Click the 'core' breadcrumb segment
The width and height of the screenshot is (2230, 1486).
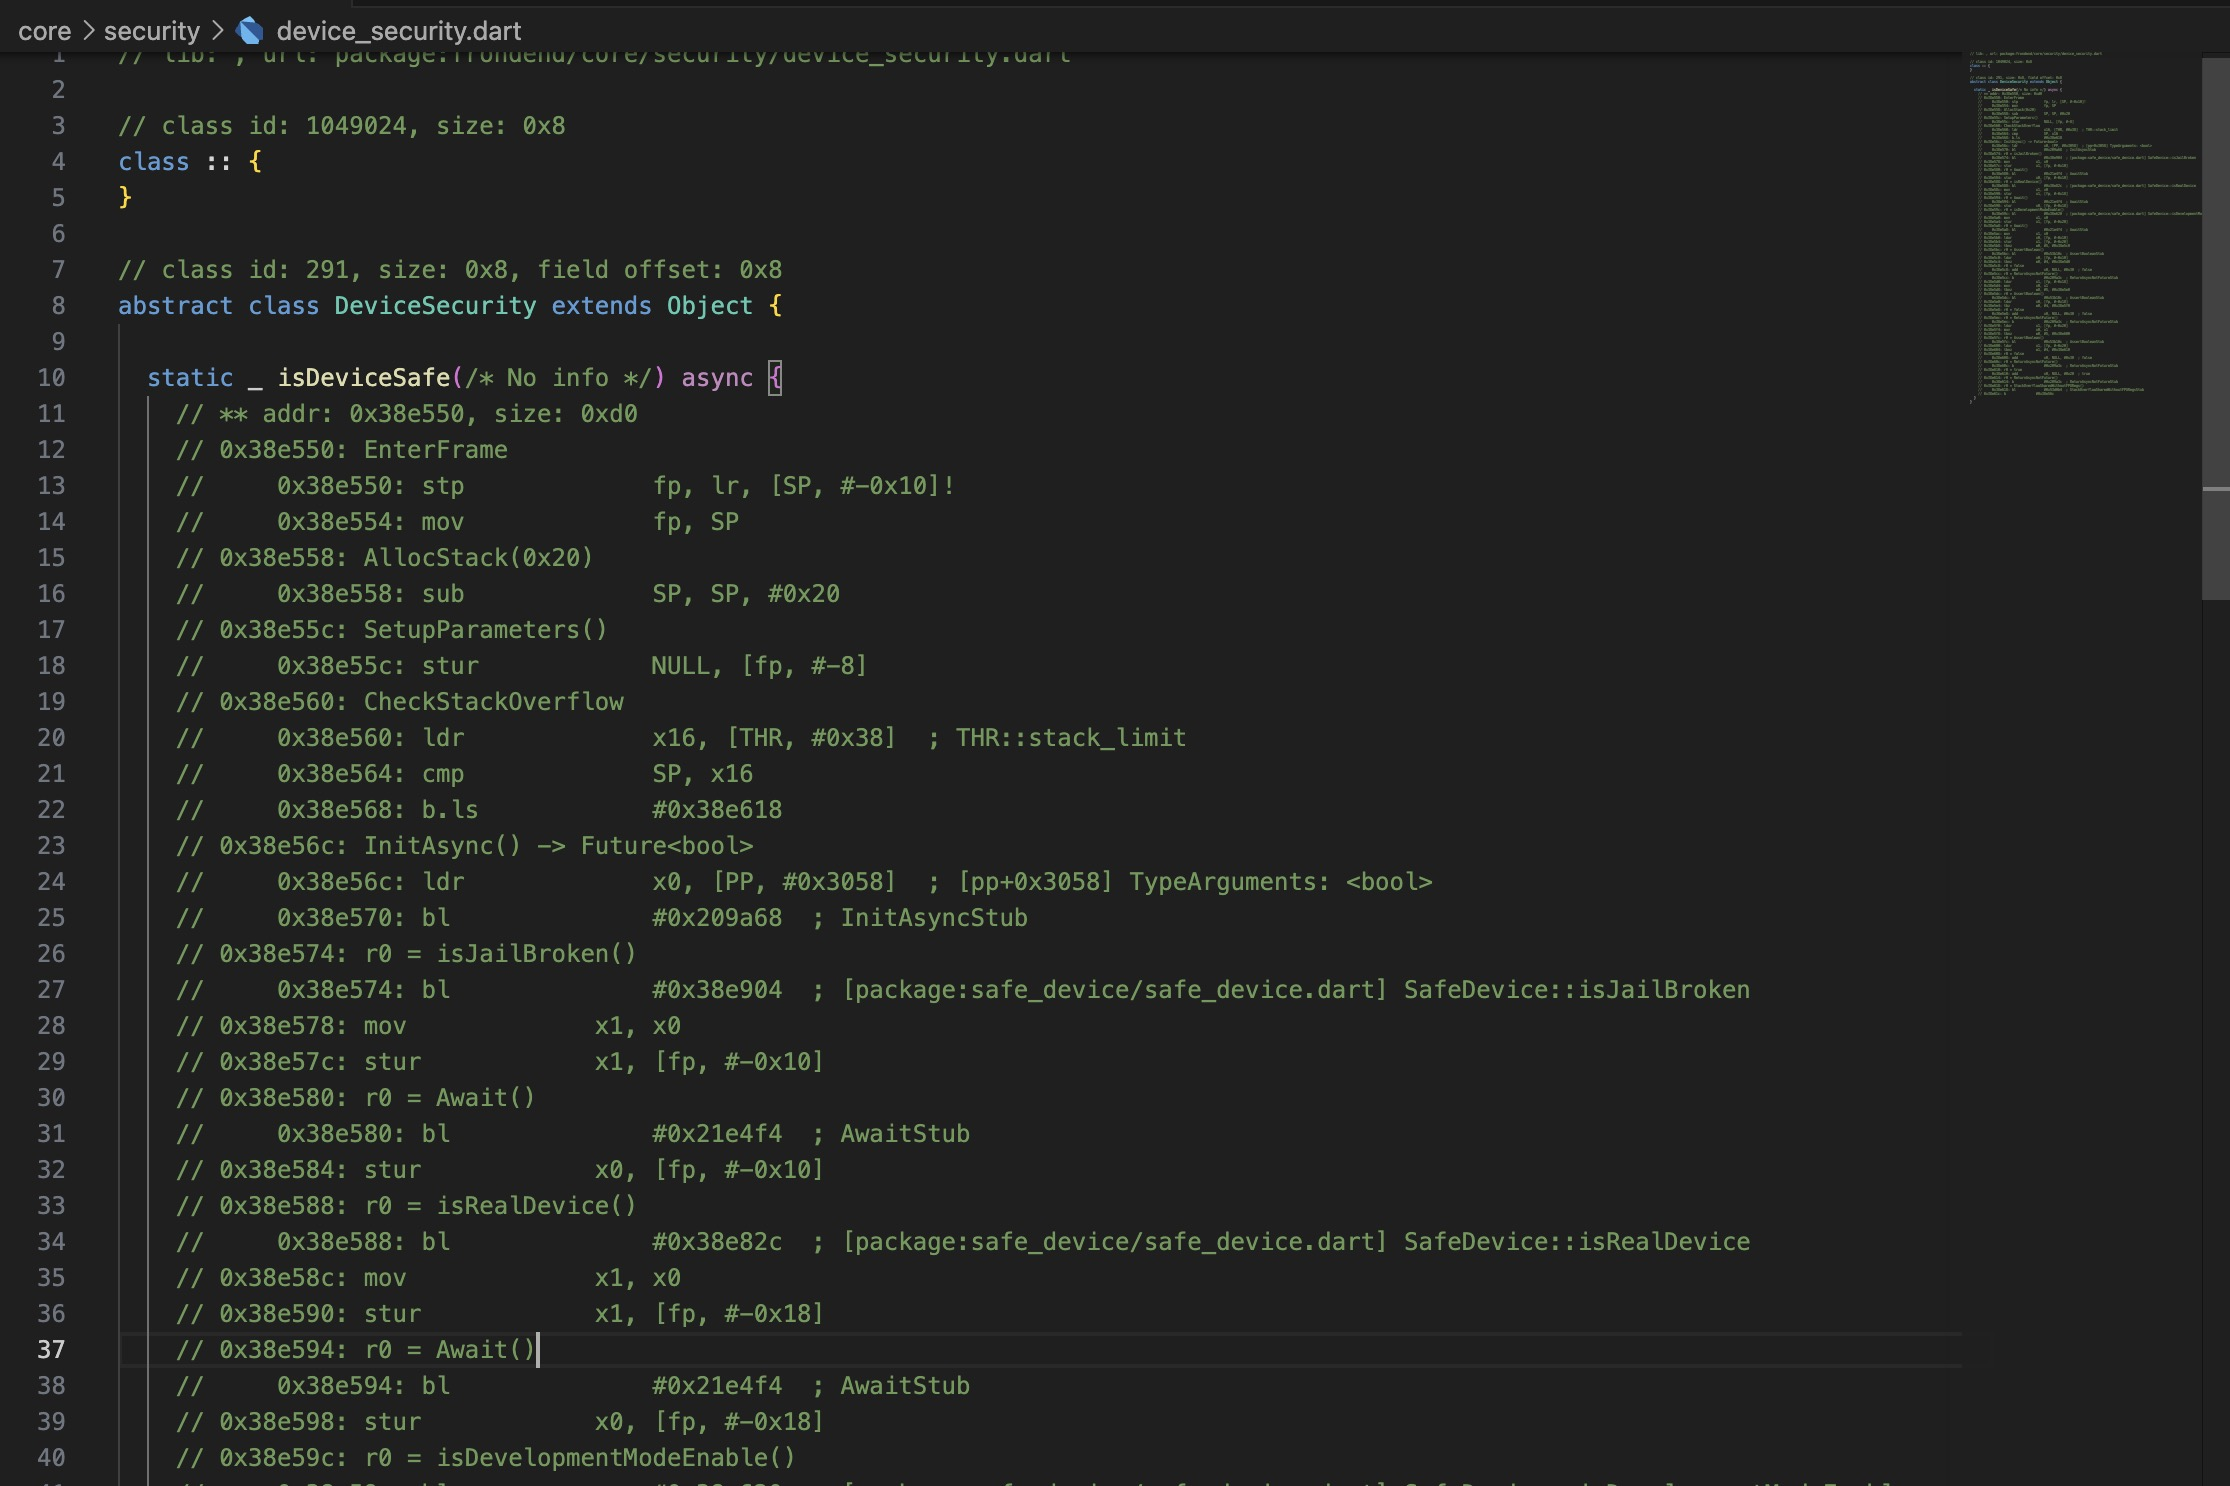(x=44, y=31)
